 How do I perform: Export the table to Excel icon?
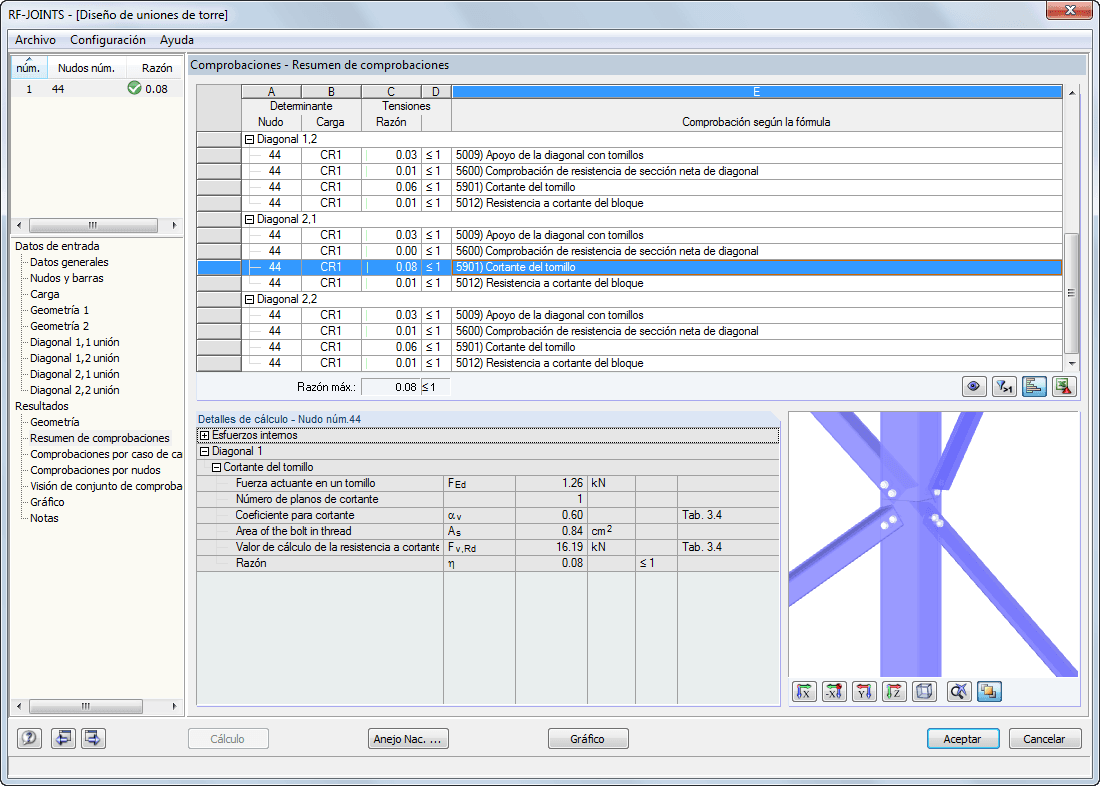(1064, 387)
